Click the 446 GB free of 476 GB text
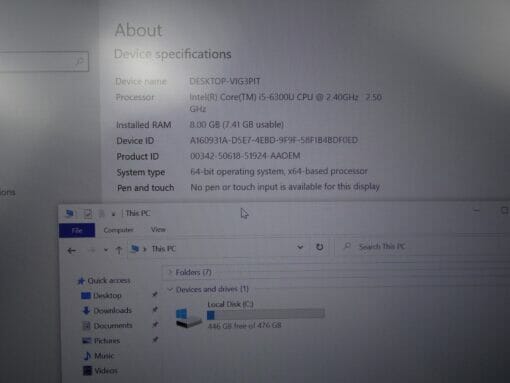The height and width of the screenshot is (383, 510). click(x=245, y=325)
